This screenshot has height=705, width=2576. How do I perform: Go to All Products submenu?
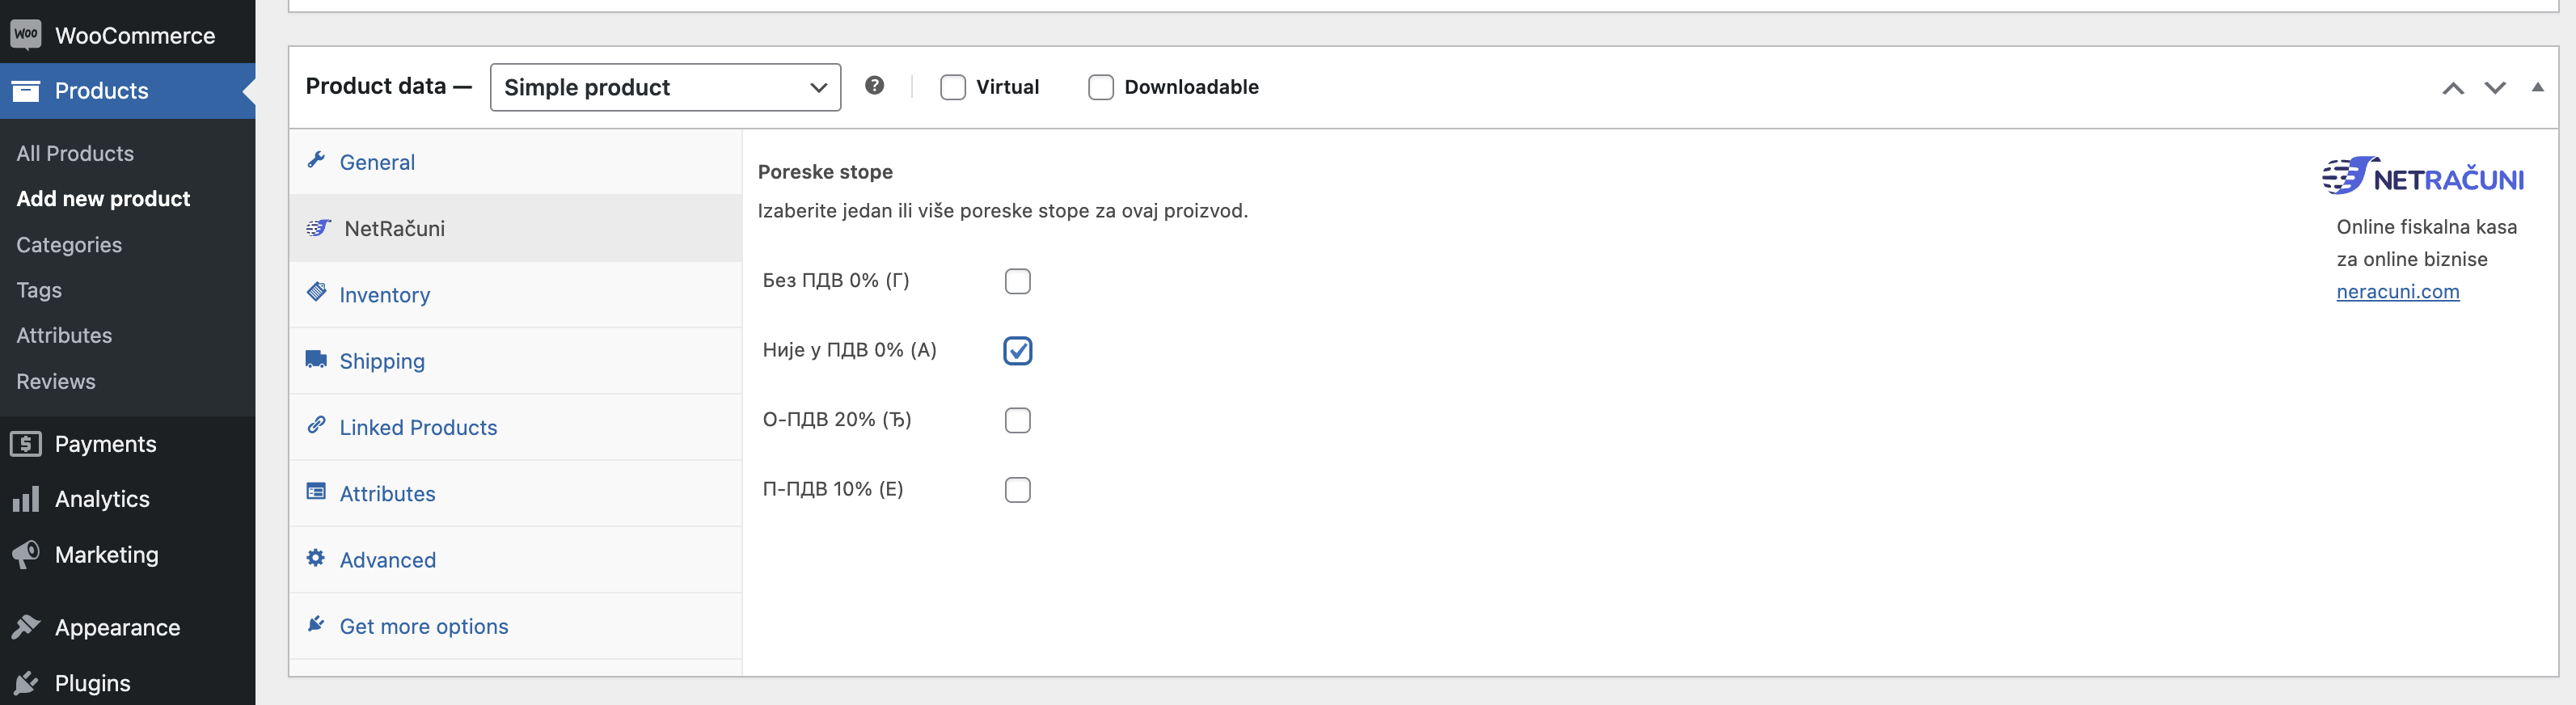(x=75, y=153)
